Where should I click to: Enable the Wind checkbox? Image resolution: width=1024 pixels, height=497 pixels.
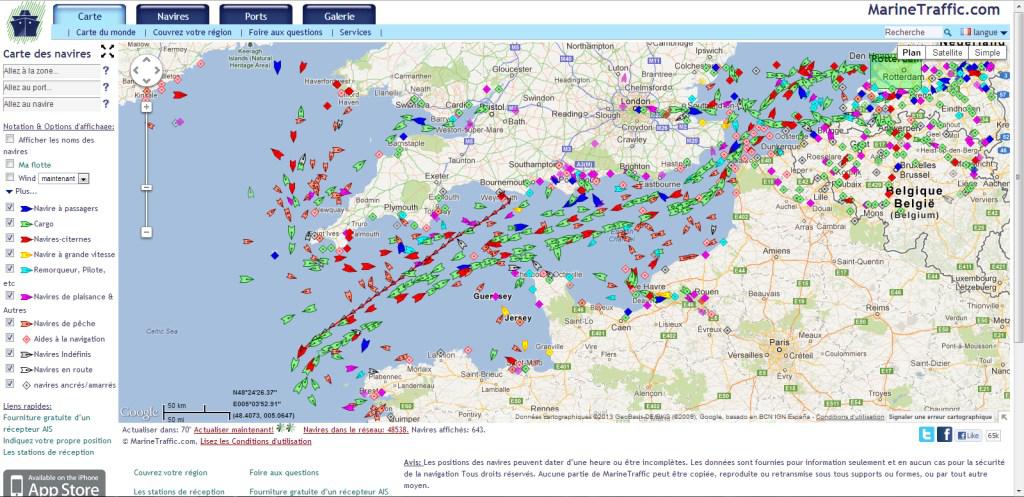tap(10, 178)
